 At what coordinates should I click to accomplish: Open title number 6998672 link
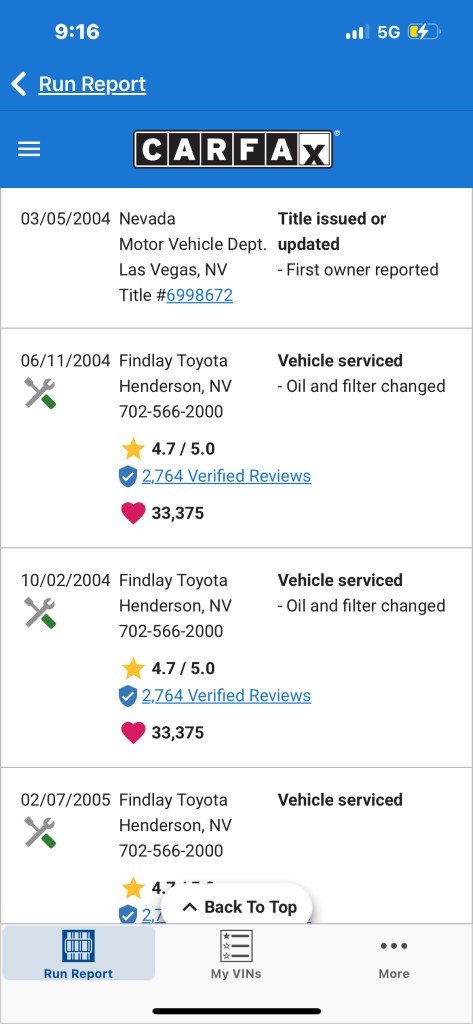[199, 295]
